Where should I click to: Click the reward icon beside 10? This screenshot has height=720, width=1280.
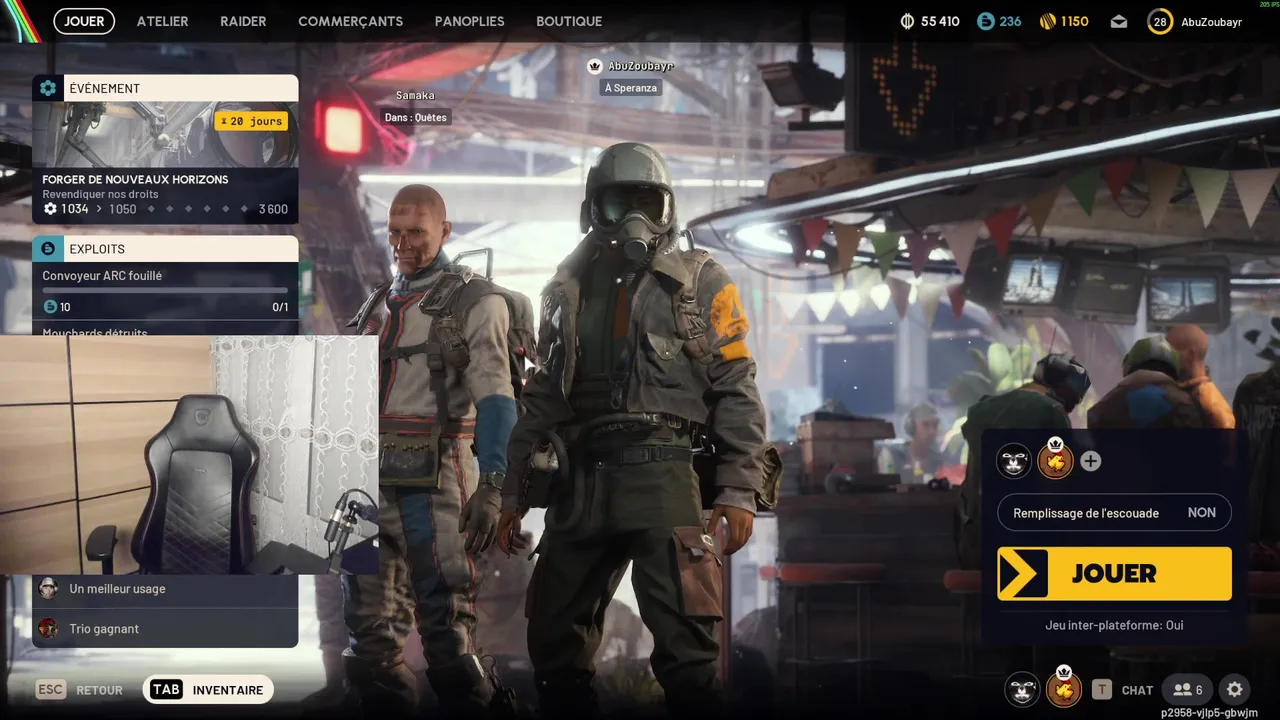50,307
